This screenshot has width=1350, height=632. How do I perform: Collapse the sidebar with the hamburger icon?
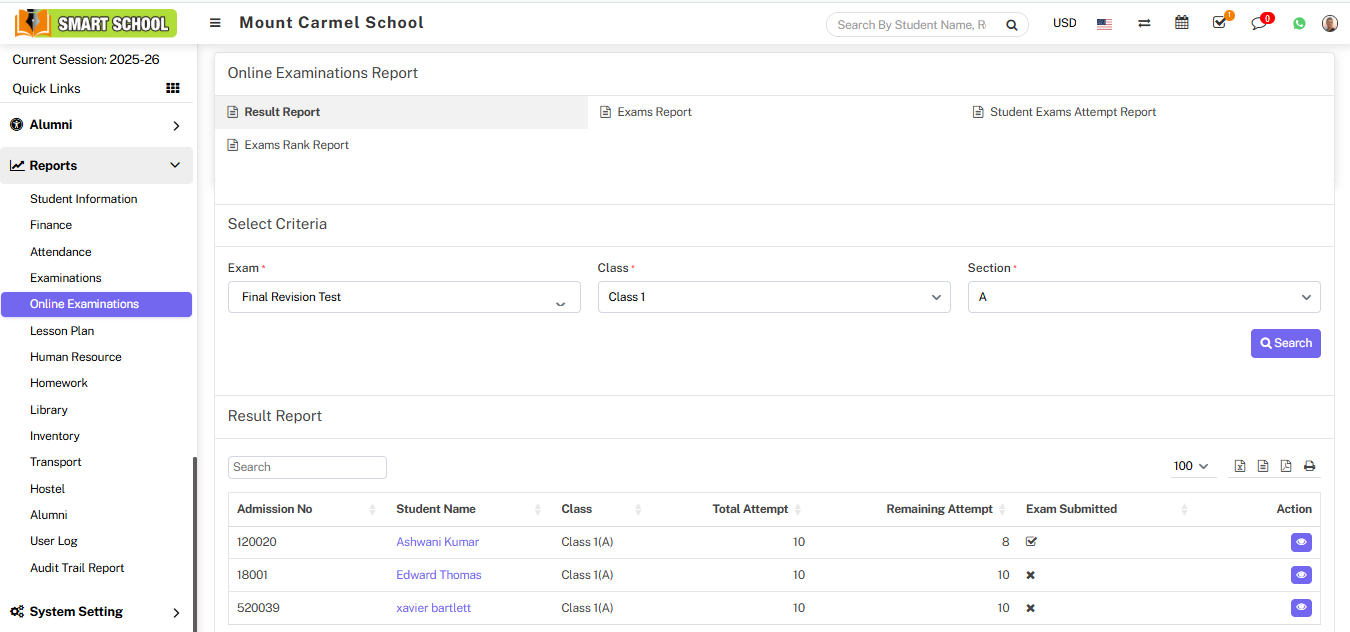(215, 21)
